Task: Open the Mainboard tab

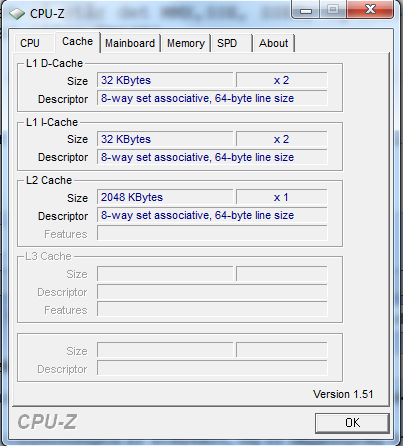Action: click(x=130, y=43)
